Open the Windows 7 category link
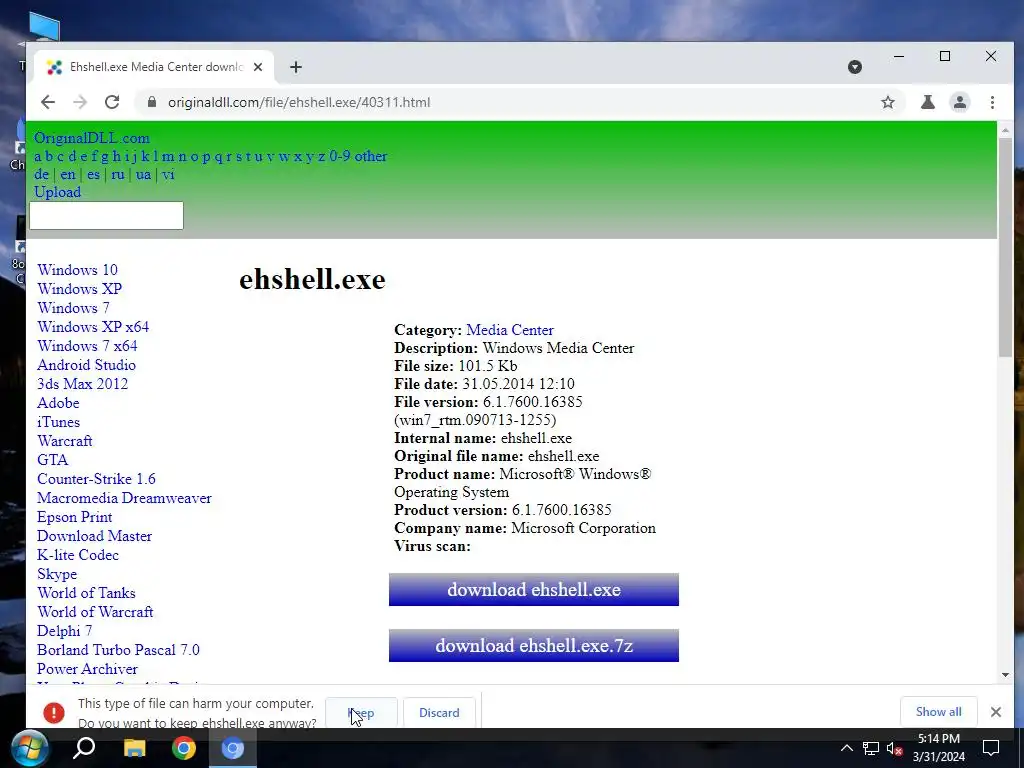This screenshot has width=1024, height=768. (73, 308)
